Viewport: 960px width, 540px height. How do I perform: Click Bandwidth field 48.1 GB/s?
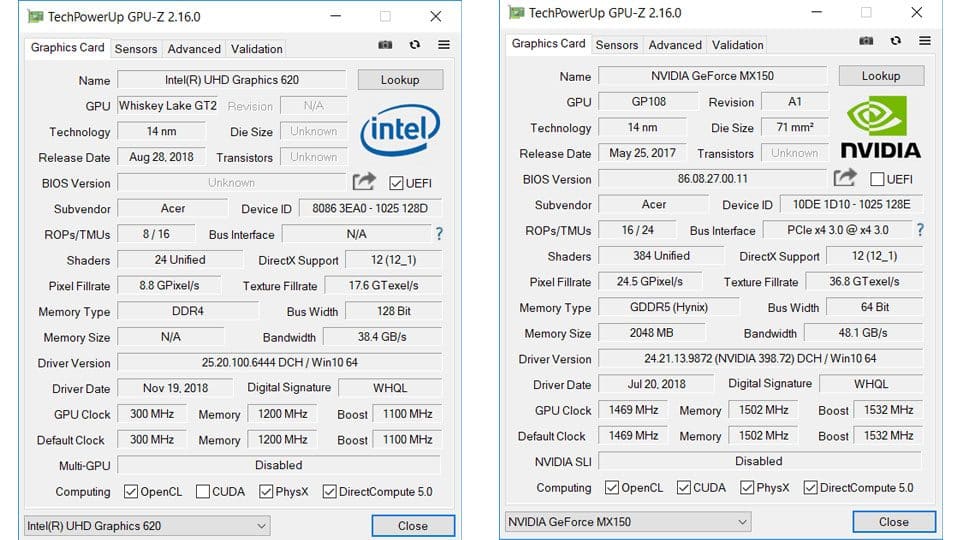pyautogui.click(x=863, y=333)
